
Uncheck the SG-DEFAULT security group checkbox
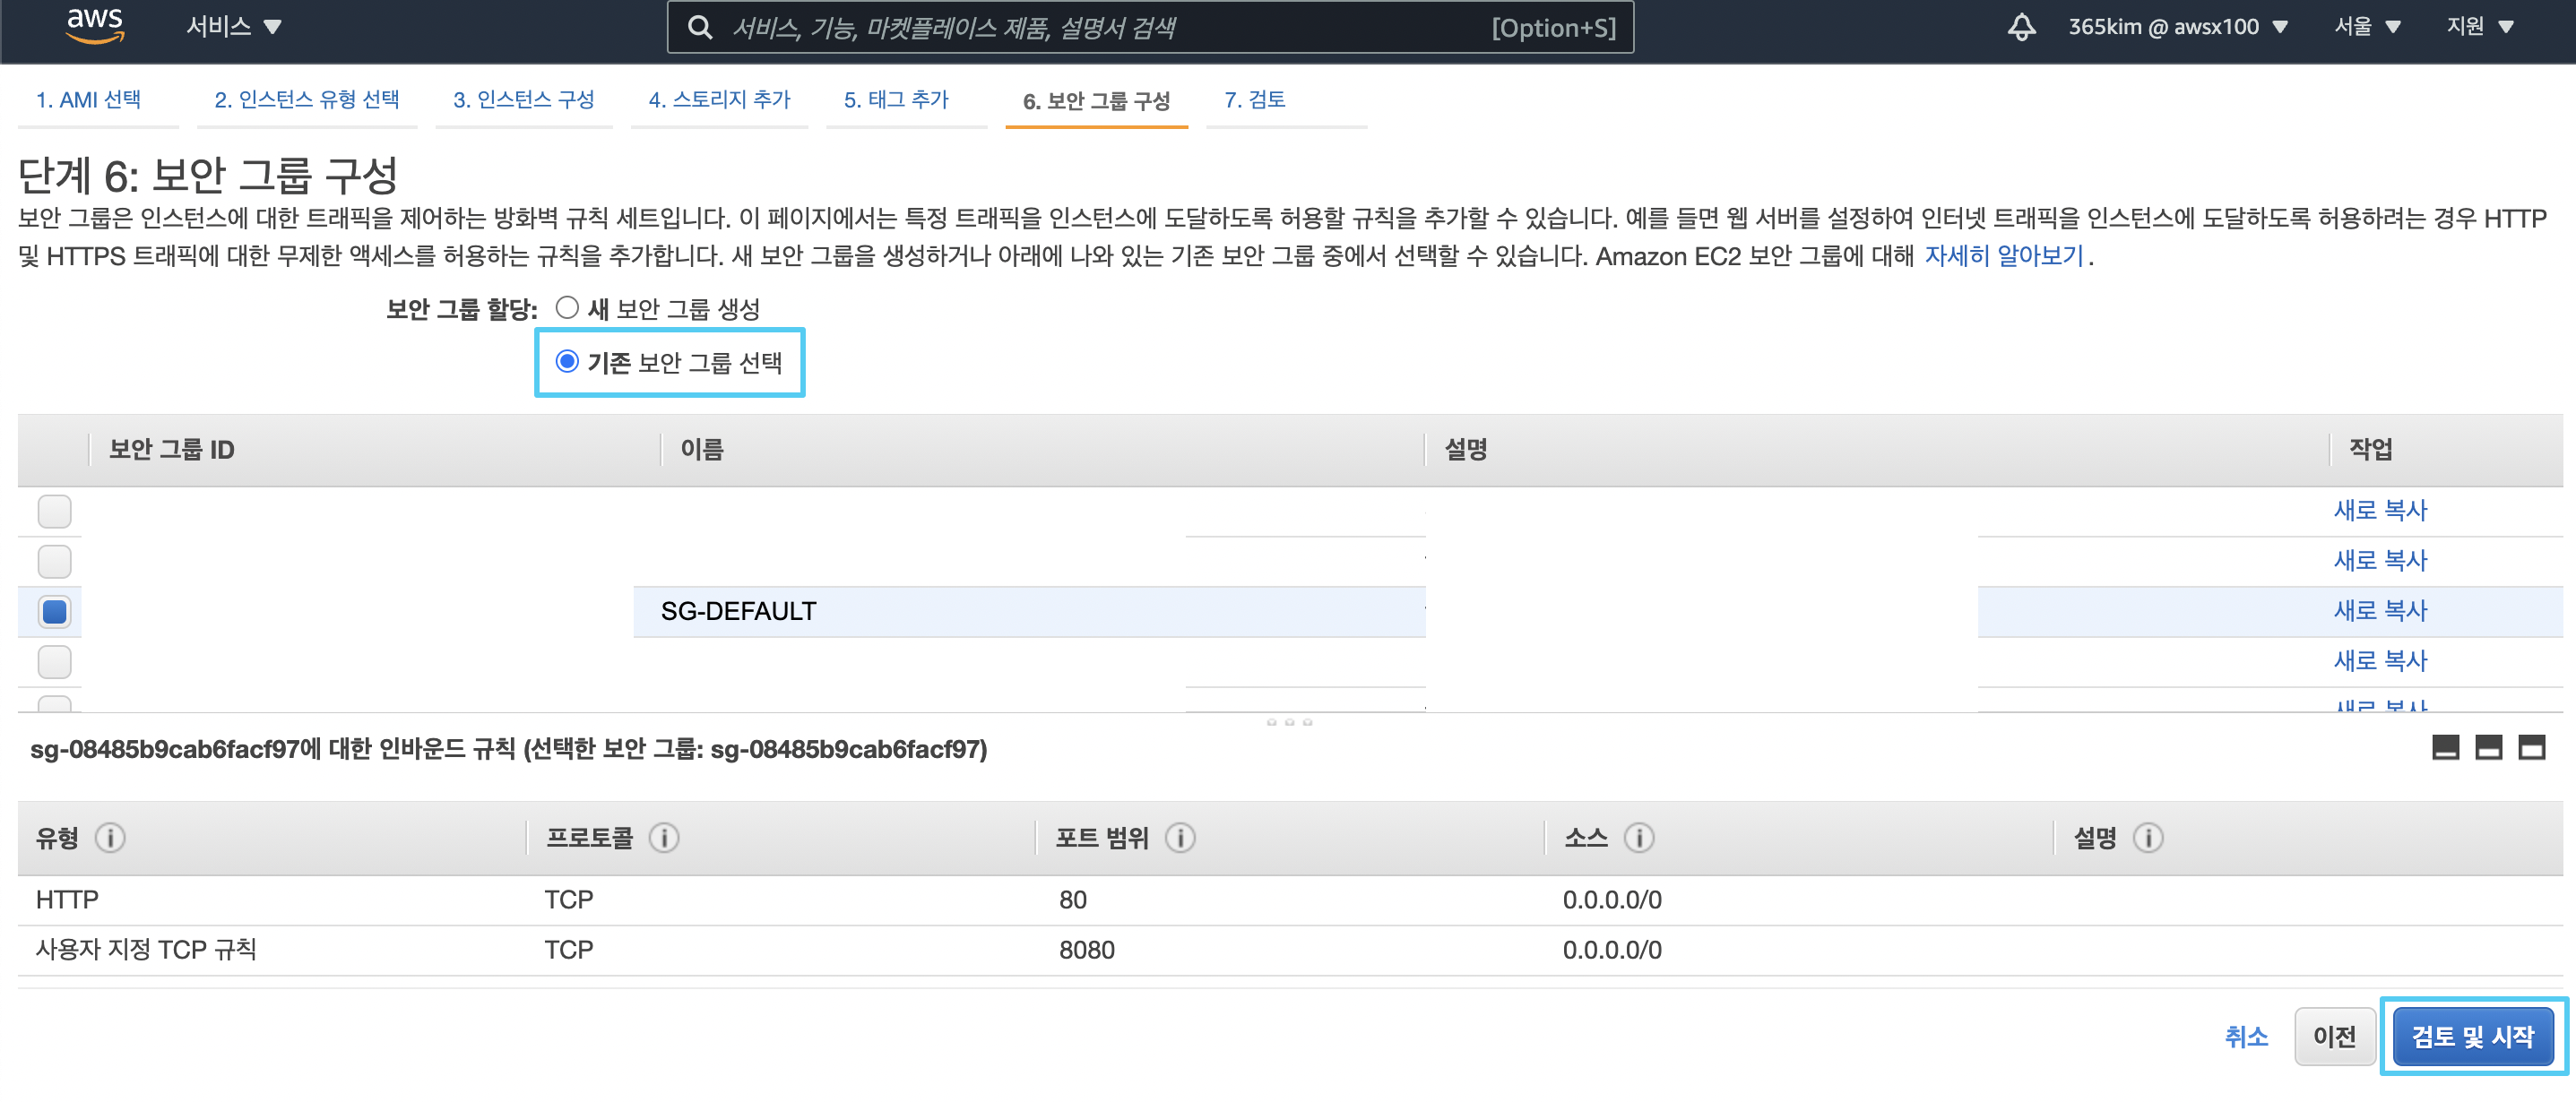tap(55, 611)
